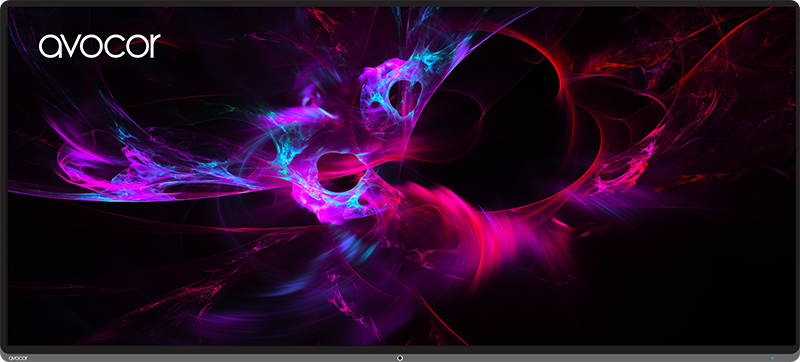Click the final 'r' in large avocor logo

click(155, 45)
